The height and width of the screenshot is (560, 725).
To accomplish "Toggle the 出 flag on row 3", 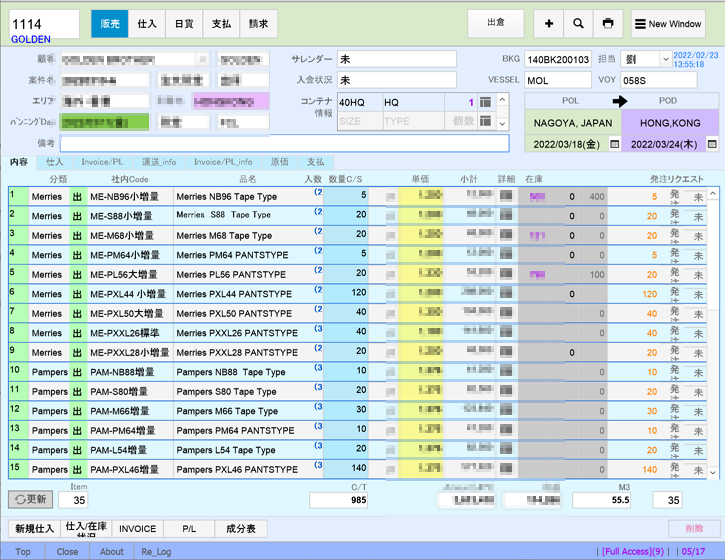I will click(77, 236).
